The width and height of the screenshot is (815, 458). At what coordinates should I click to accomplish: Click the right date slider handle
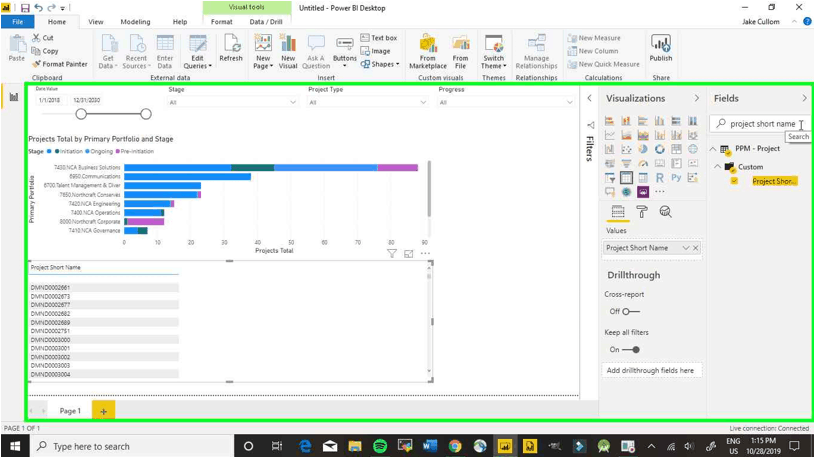146,114
